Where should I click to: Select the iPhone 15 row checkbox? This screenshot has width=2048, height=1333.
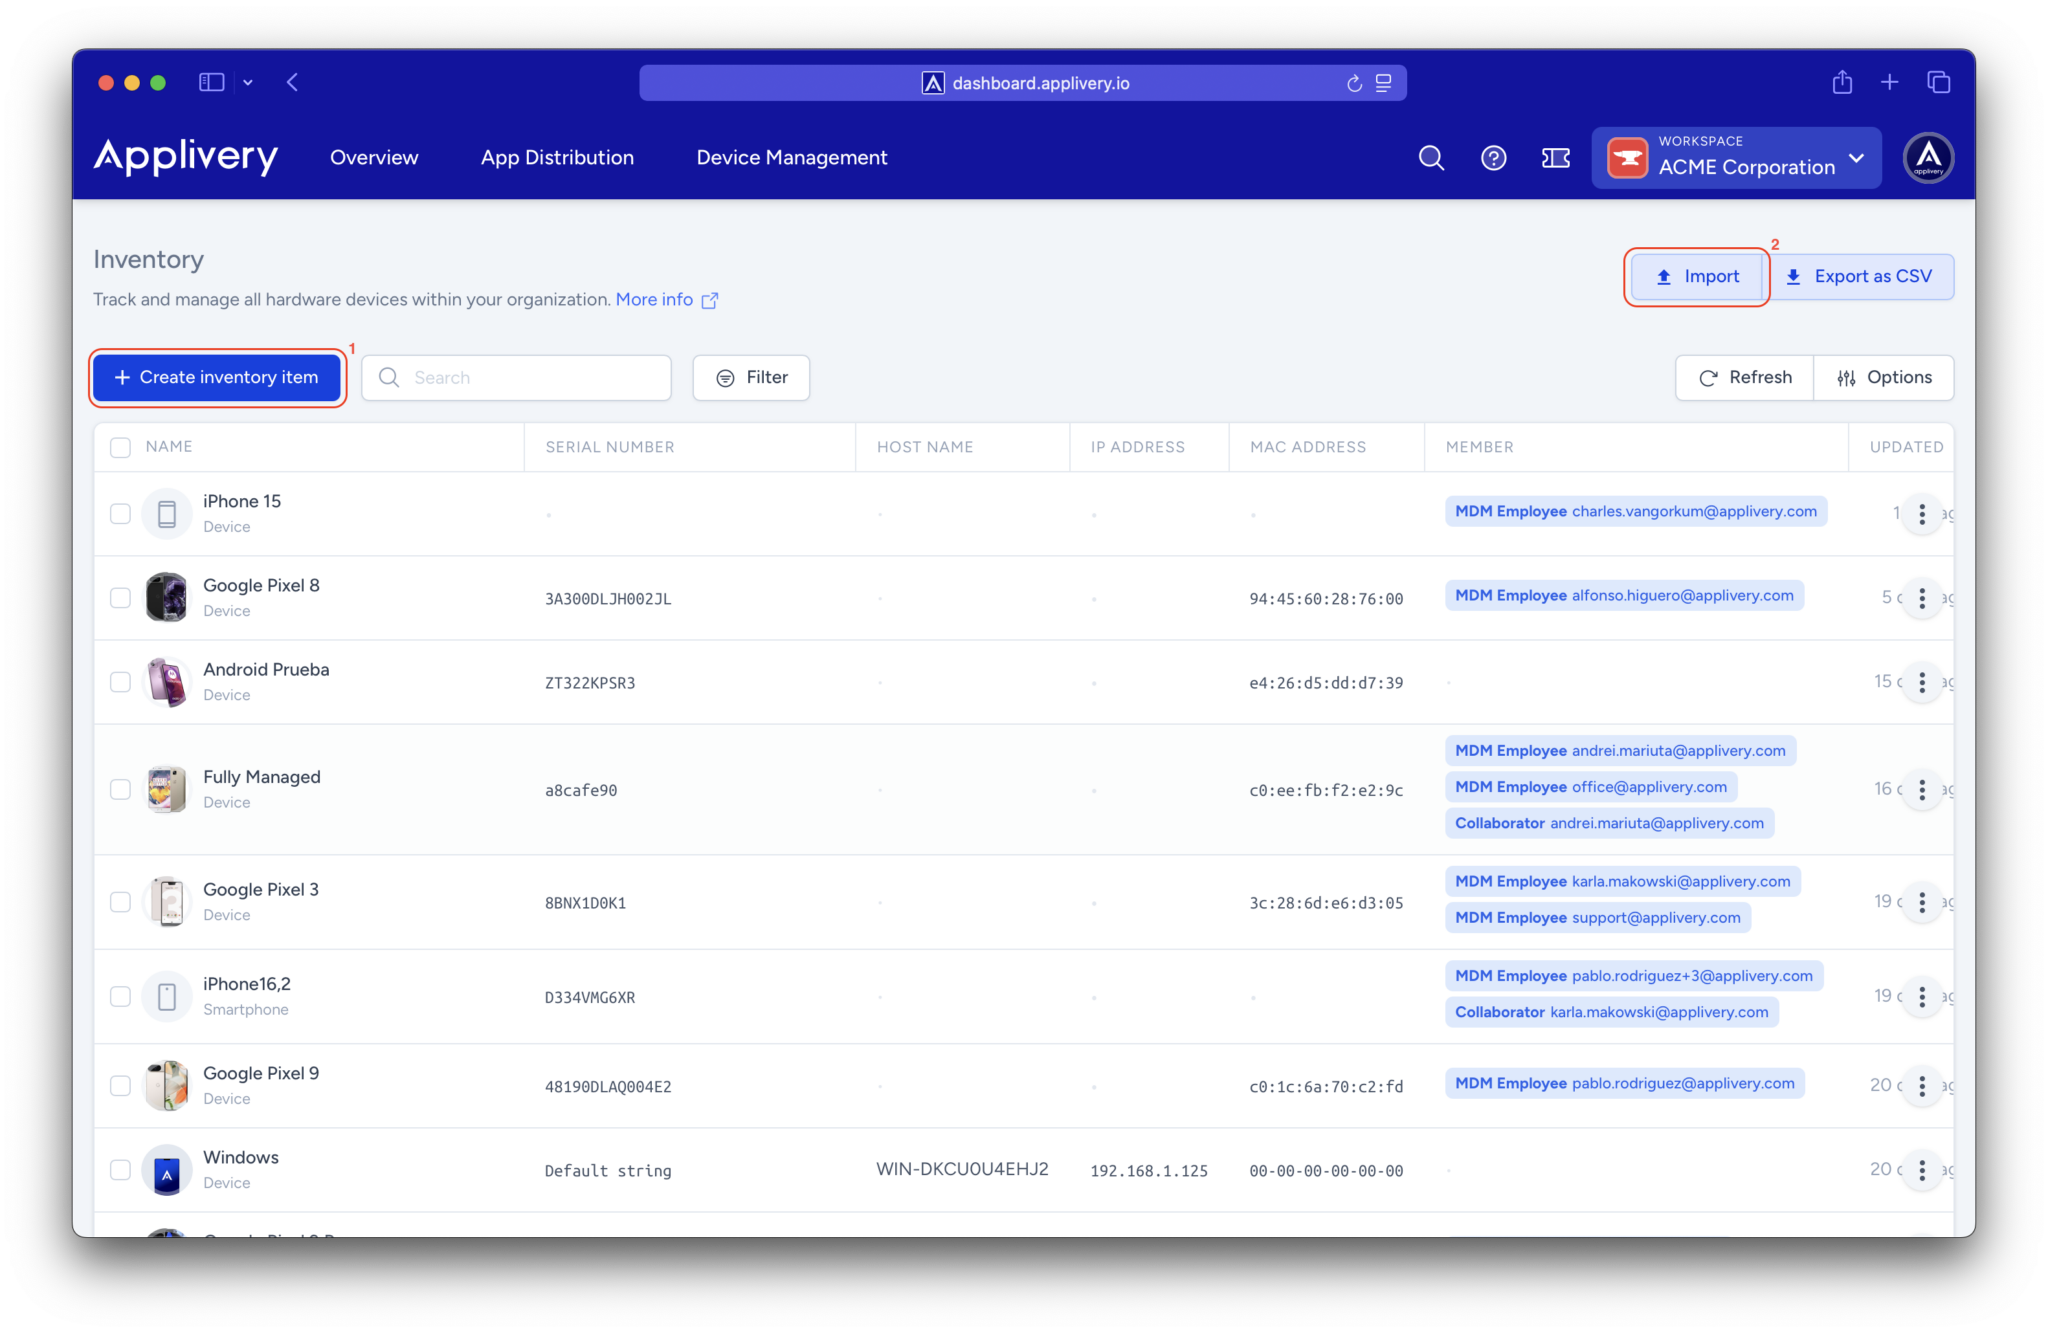click(120, 513)
